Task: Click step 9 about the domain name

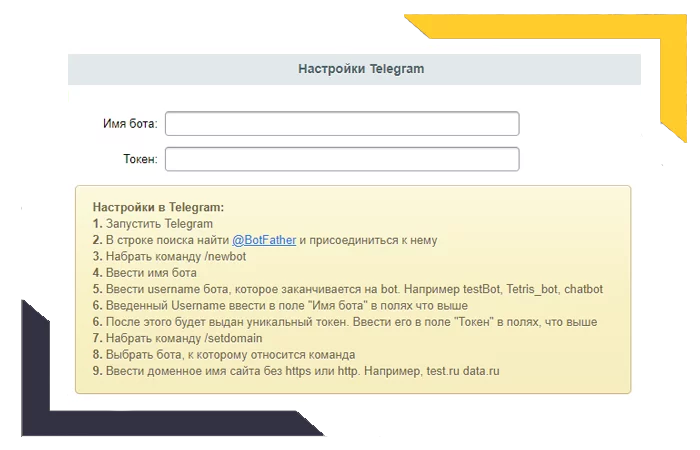Action: click(x=295, y=371)
